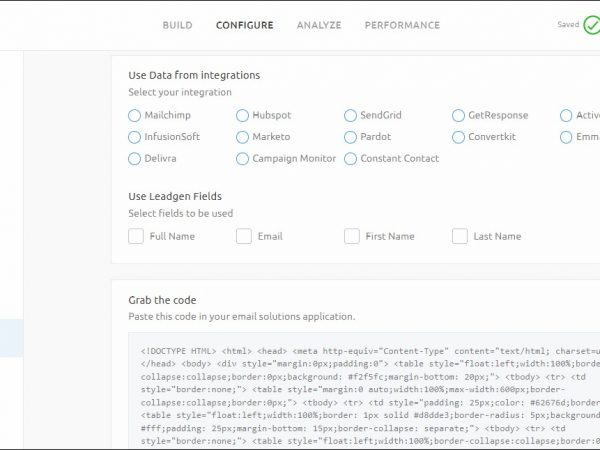Screen dimensions: 600x450
Task: Select the InfusionSoft radio button
Action: pyautogui.click(x=135, y=137)
